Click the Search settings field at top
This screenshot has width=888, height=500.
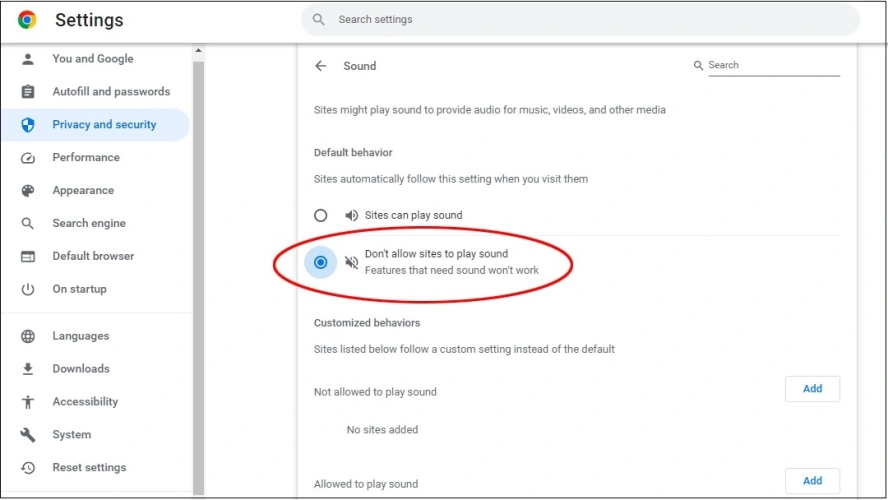[580, 20]
